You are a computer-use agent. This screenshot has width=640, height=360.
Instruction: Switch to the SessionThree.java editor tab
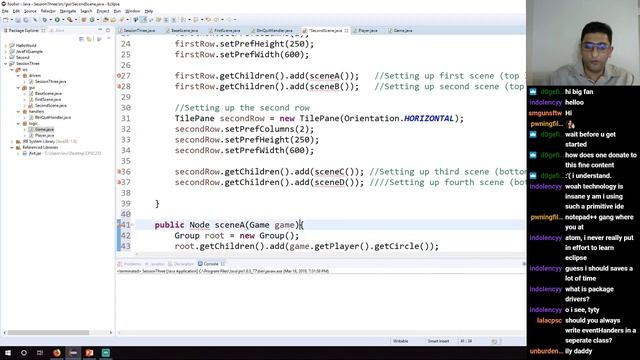point(139,30)
